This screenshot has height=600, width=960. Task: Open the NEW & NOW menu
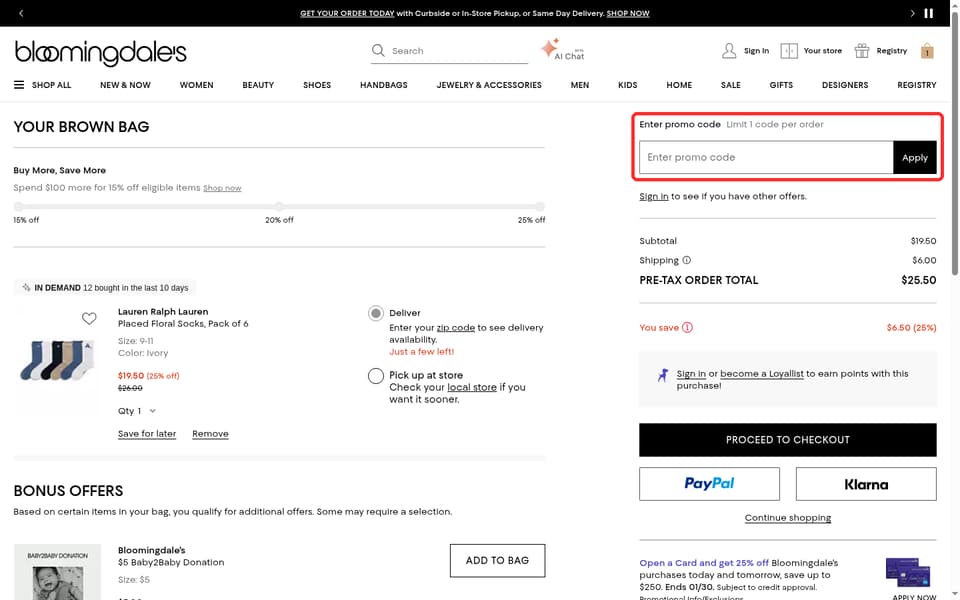click(x=126, y=85)
